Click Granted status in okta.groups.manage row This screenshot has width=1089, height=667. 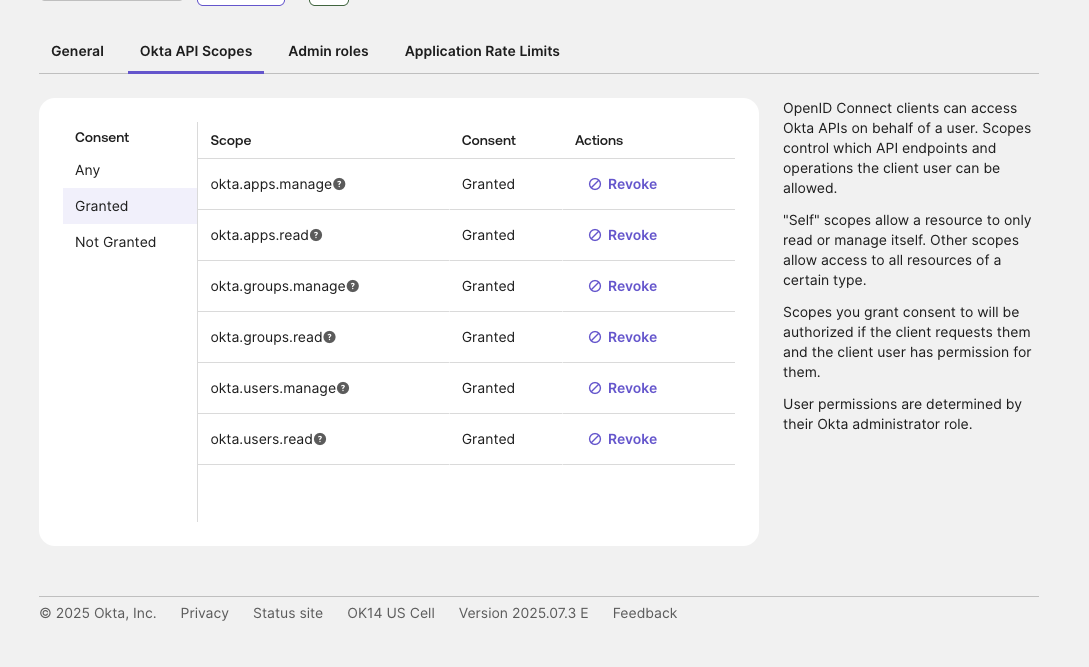(x=488, y=286)
